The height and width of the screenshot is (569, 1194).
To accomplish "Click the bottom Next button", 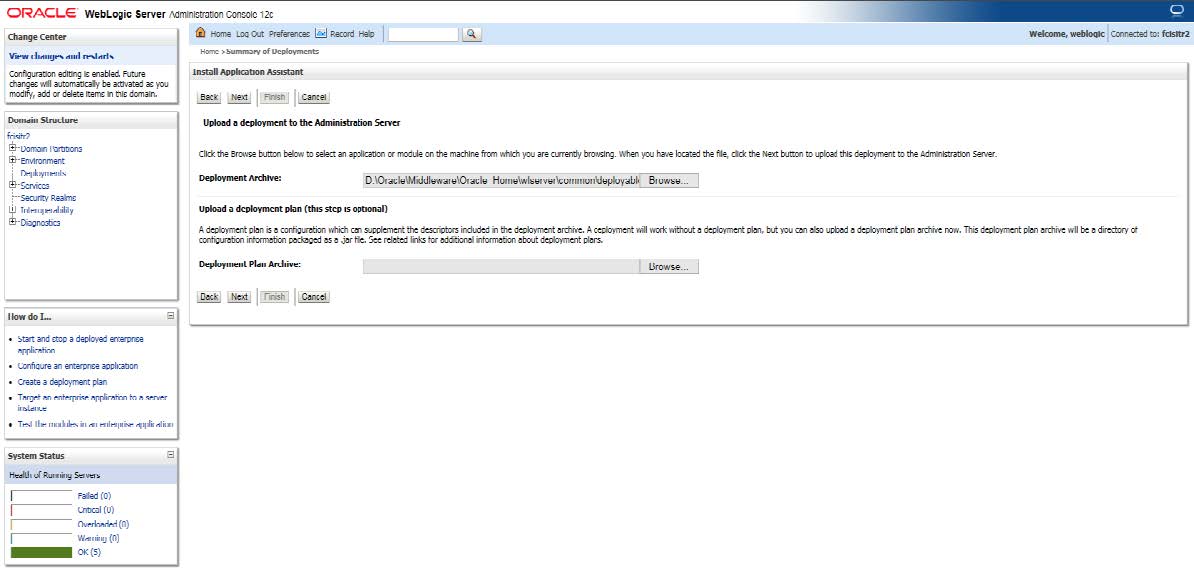I will (239, 297).
